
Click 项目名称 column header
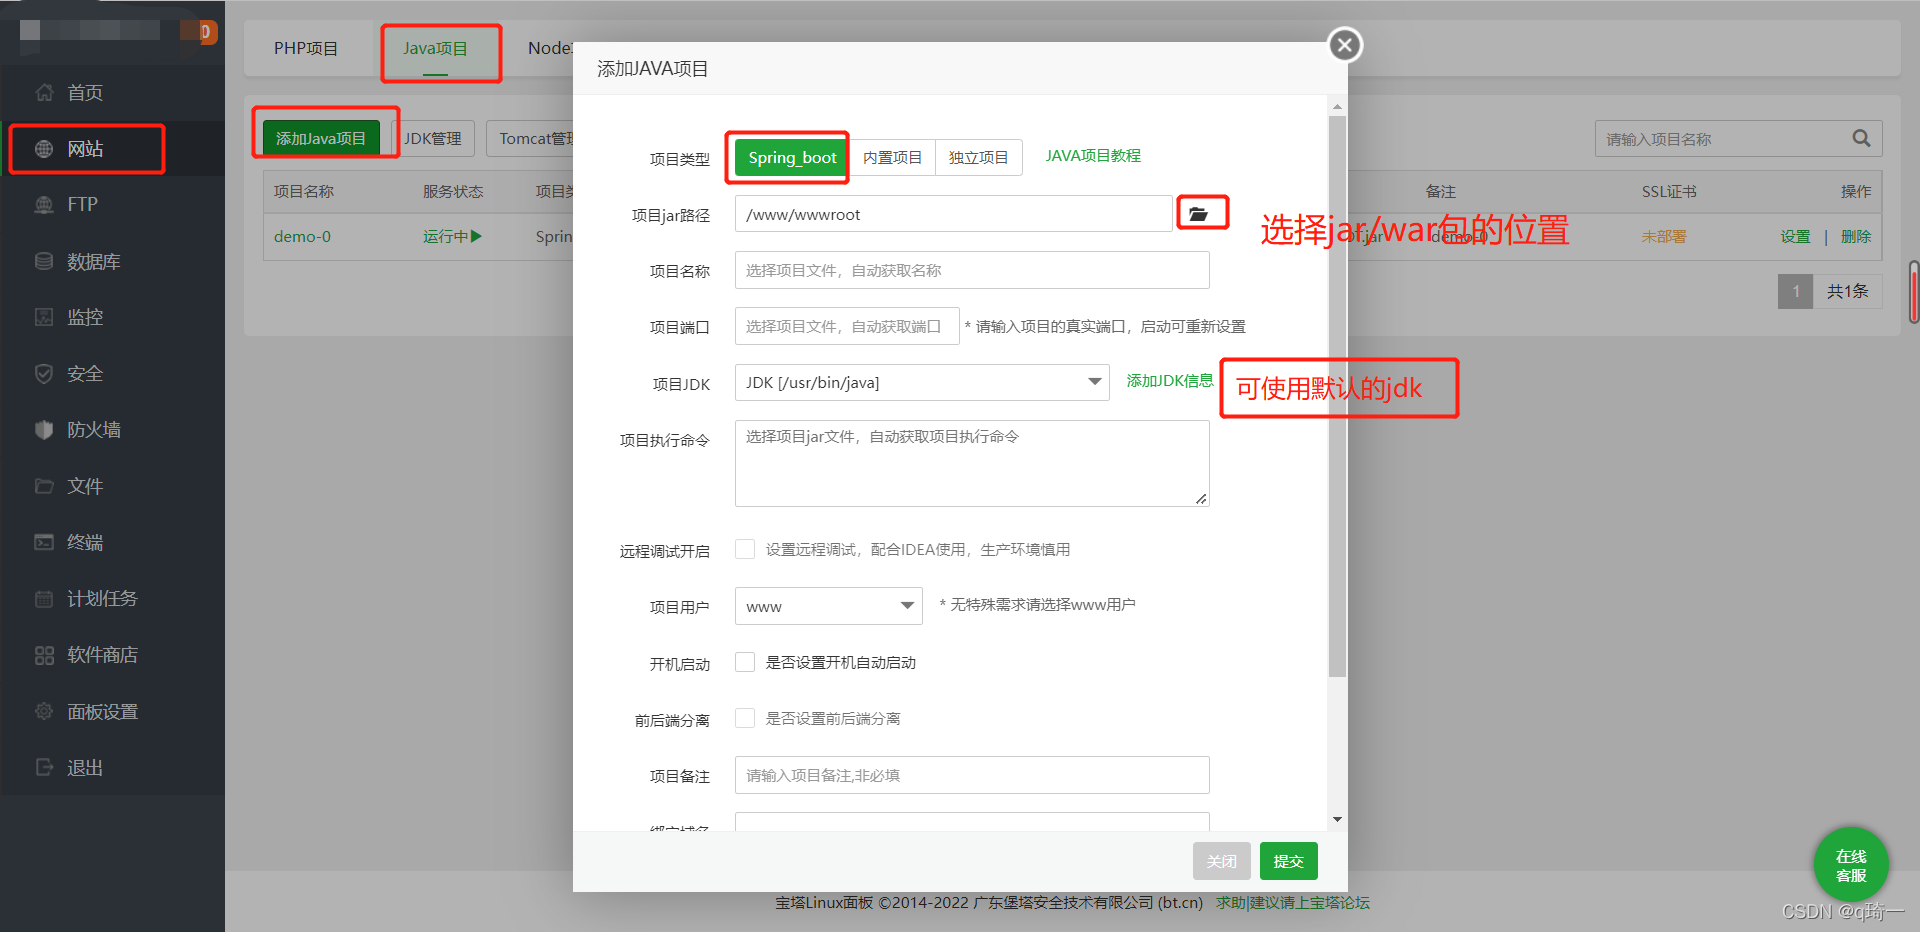tap(304, 191)
